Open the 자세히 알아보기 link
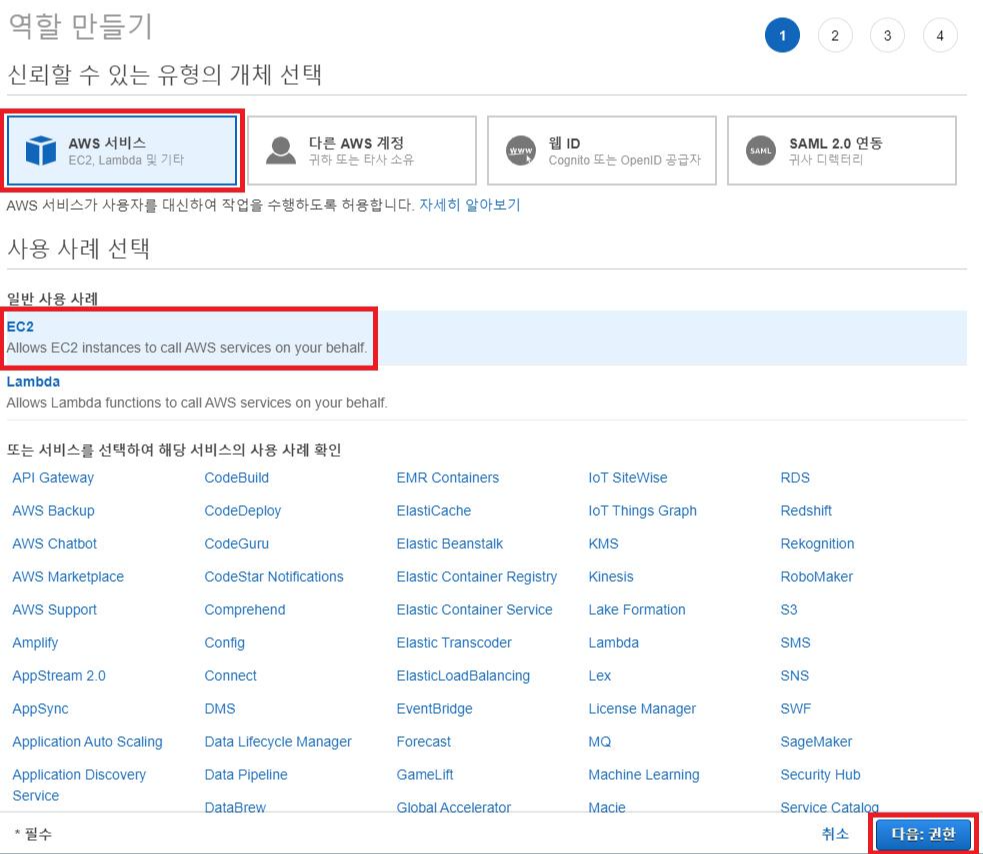The width and height of the screenshot is (983, 854). (x=470, y=204)
